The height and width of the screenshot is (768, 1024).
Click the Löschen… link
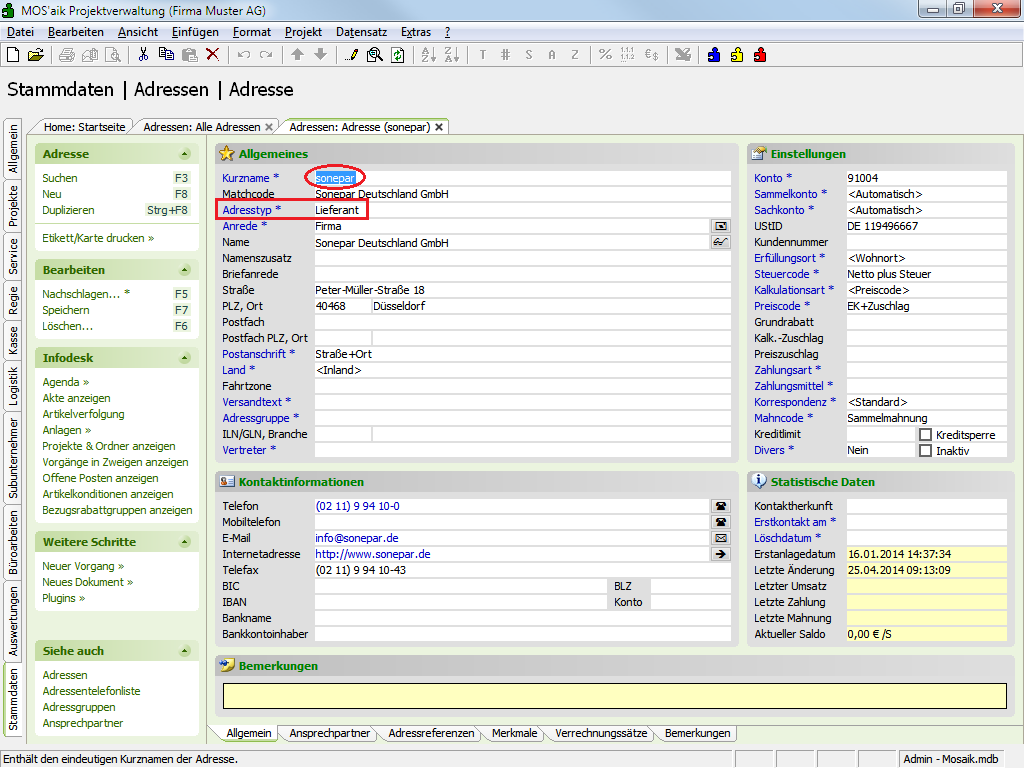click(67, 326)
